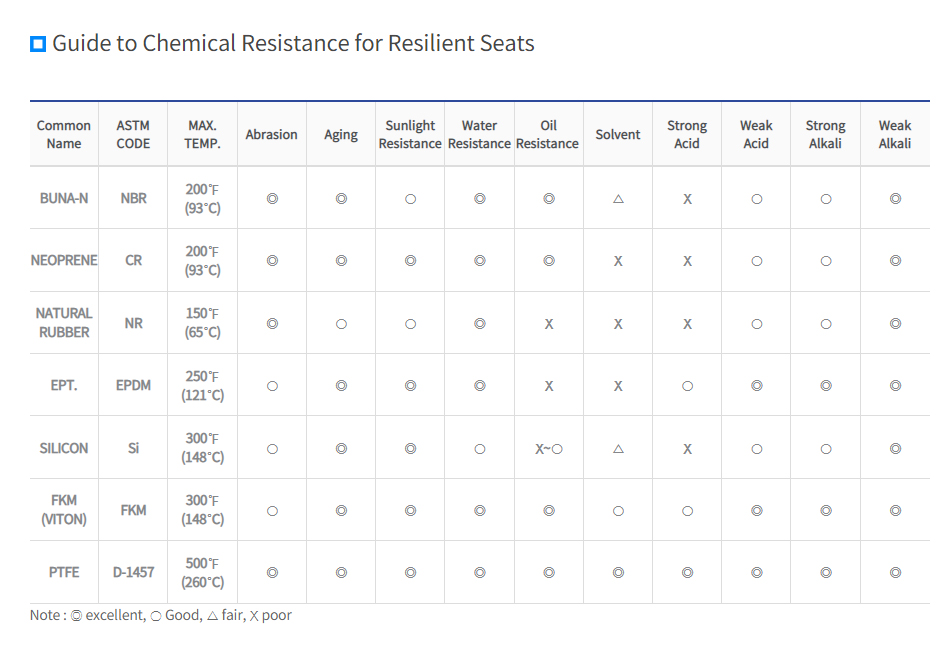Click the blue square icon beside the title

(38, 44)
